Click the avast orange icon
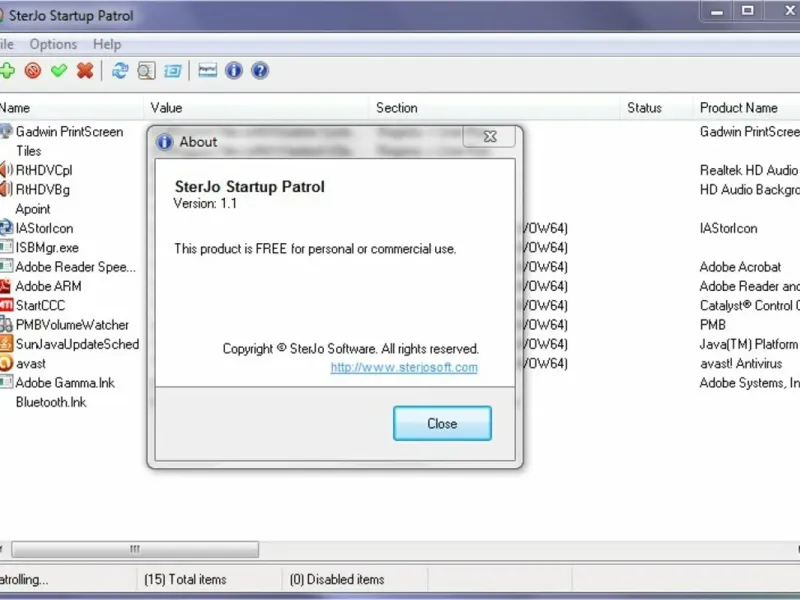 pos(6,363)
